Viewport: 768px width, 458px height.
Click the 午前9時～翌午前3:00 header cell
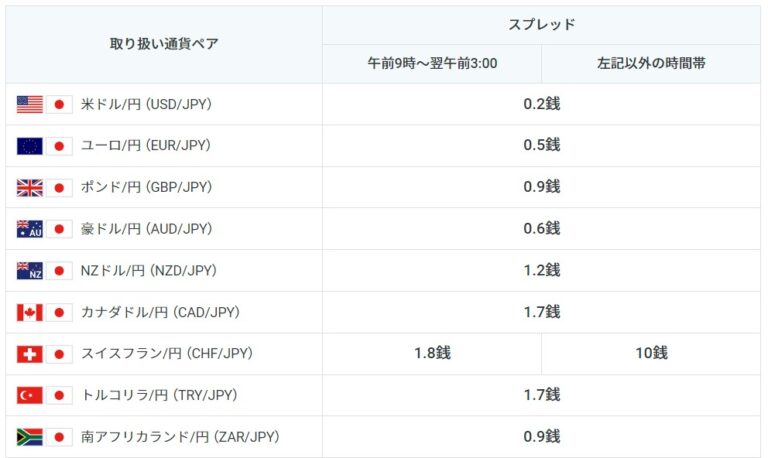pyautogui.click(x=432, y=64)
